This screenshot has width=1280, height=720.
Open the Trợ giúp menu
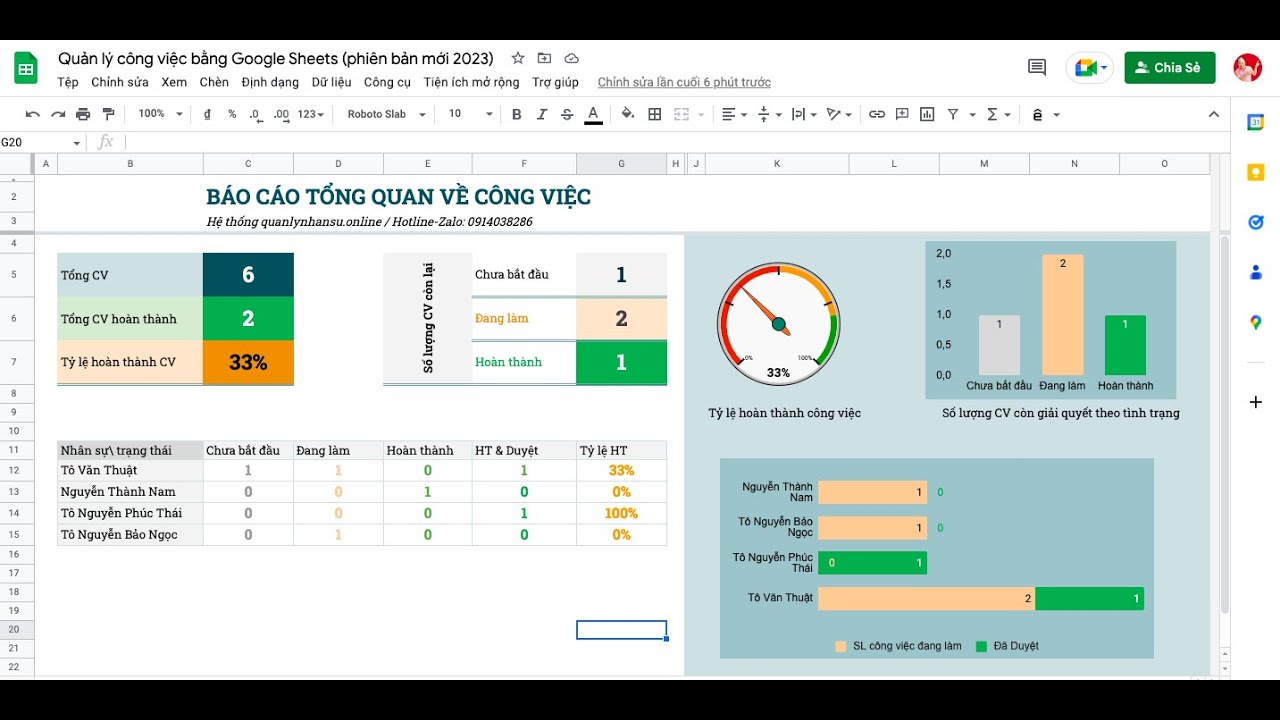(x=555, y=82)
